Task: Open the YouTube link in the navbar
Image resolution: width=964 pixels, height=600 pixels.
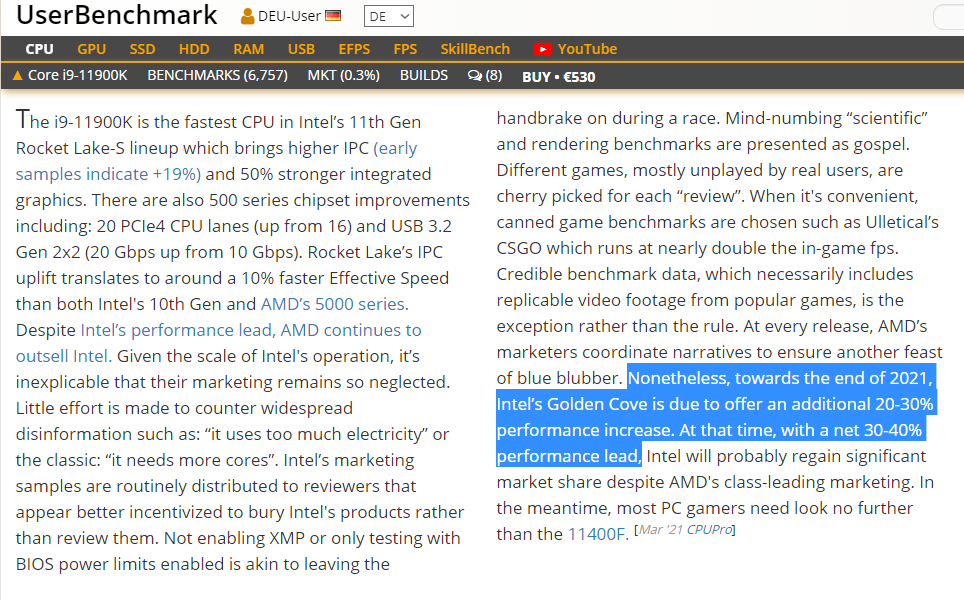Action: pyautogui.click(x=587, y=49)
